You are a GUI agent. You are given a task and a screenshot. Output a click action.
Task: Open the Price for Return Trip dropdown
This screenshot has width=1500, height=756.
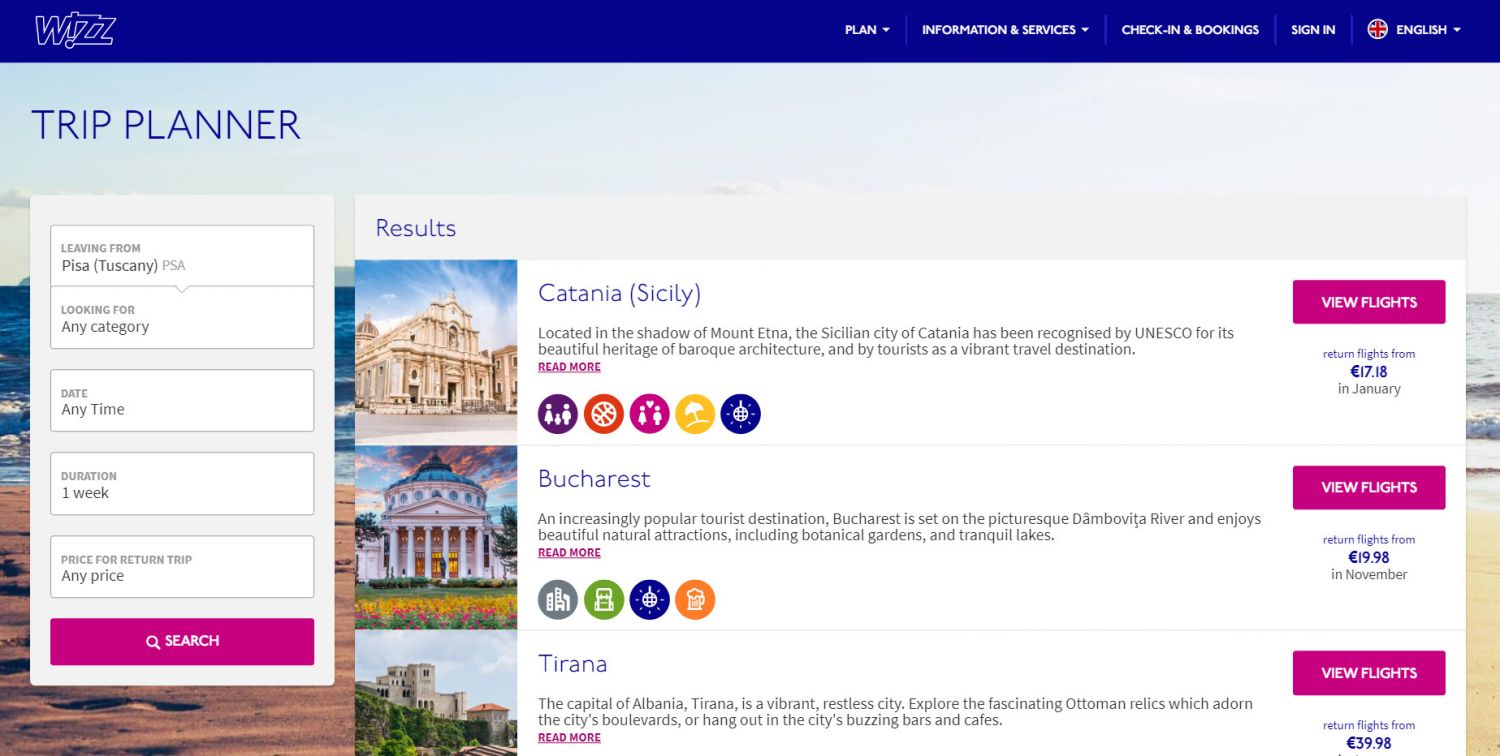click(x=182, y=567)
